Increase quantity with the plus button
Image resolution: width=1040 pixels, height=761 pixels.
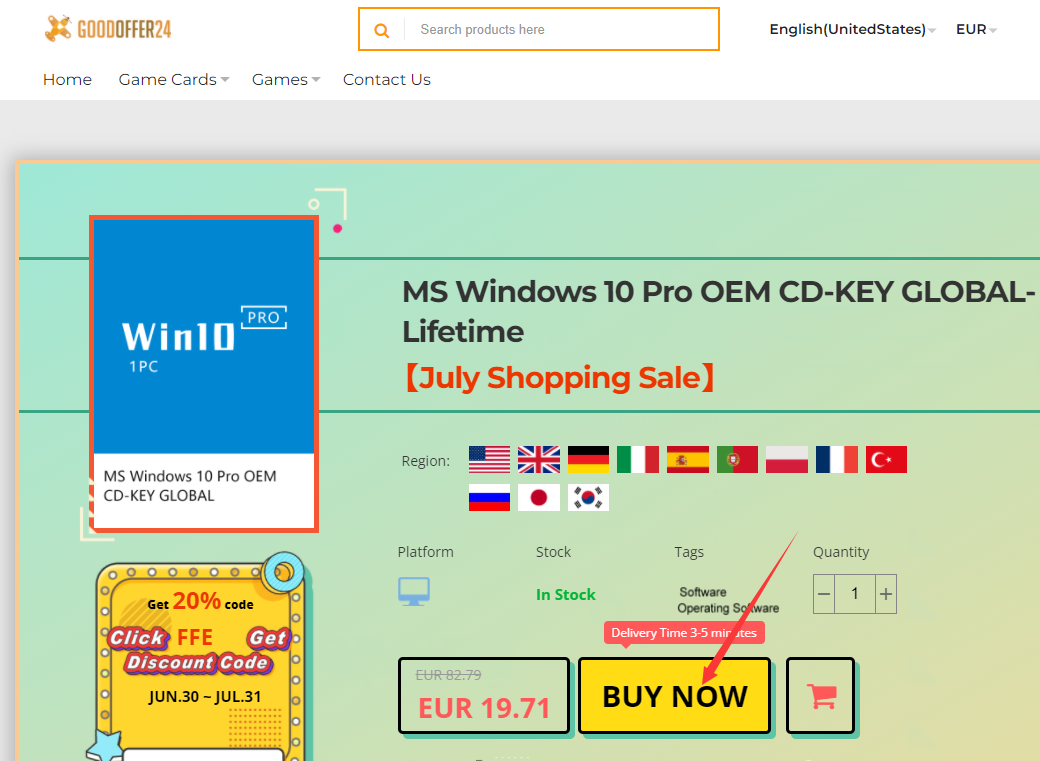(885, 594)
